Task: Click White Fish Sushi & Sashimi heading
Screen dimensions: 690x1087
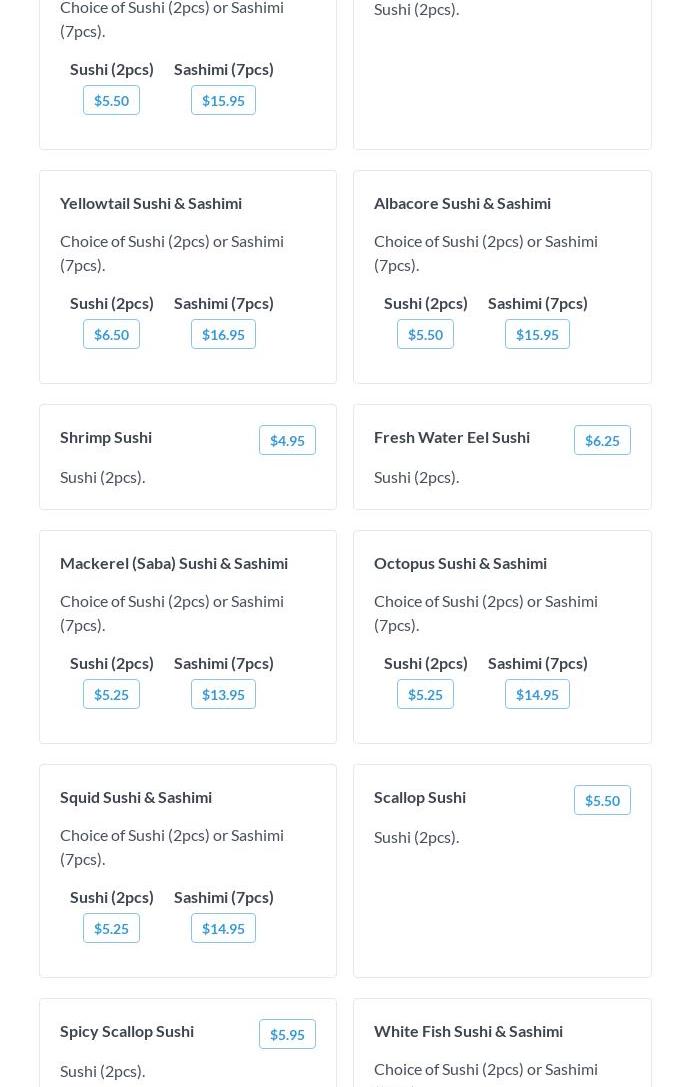Action: point(468,1031)
